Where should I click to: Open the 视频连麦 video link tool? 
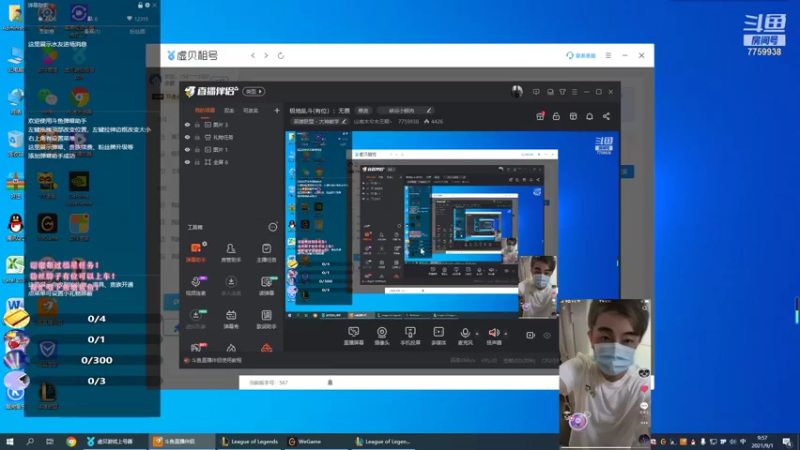pyautogui.click(x=195, y=286)
